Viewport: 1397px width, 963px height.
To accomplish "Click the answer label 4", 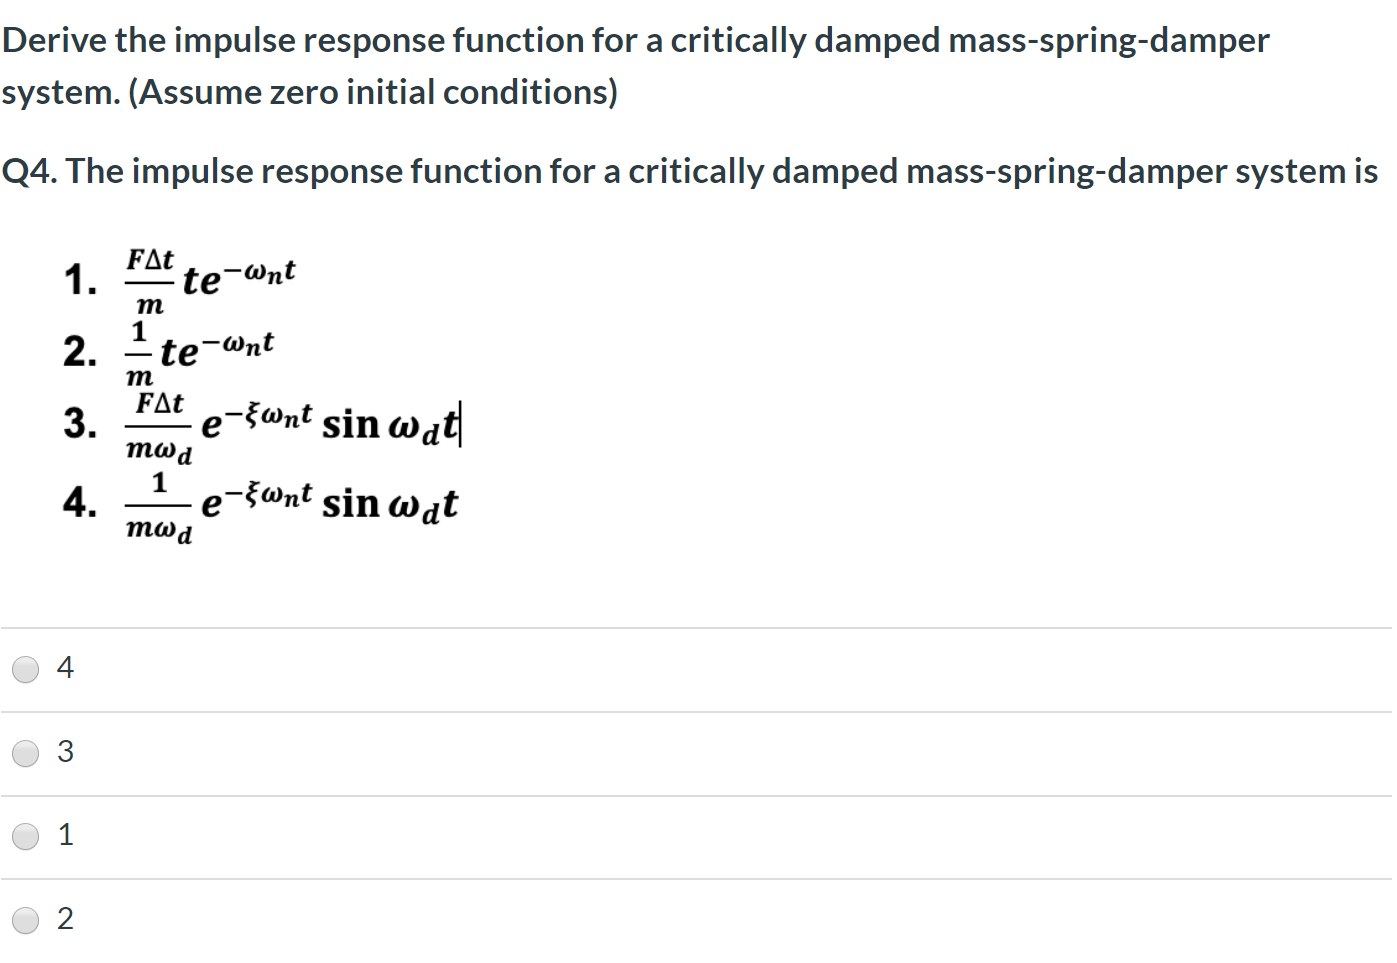I will click(x=65, y=668).
